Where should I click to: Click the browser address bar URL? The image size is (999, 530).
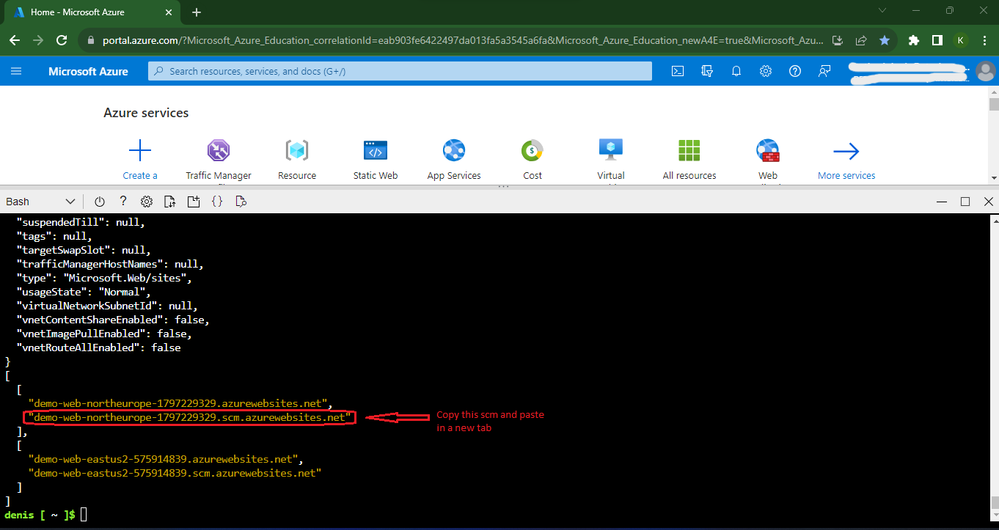pyautogui.click(x=463, y=40)
